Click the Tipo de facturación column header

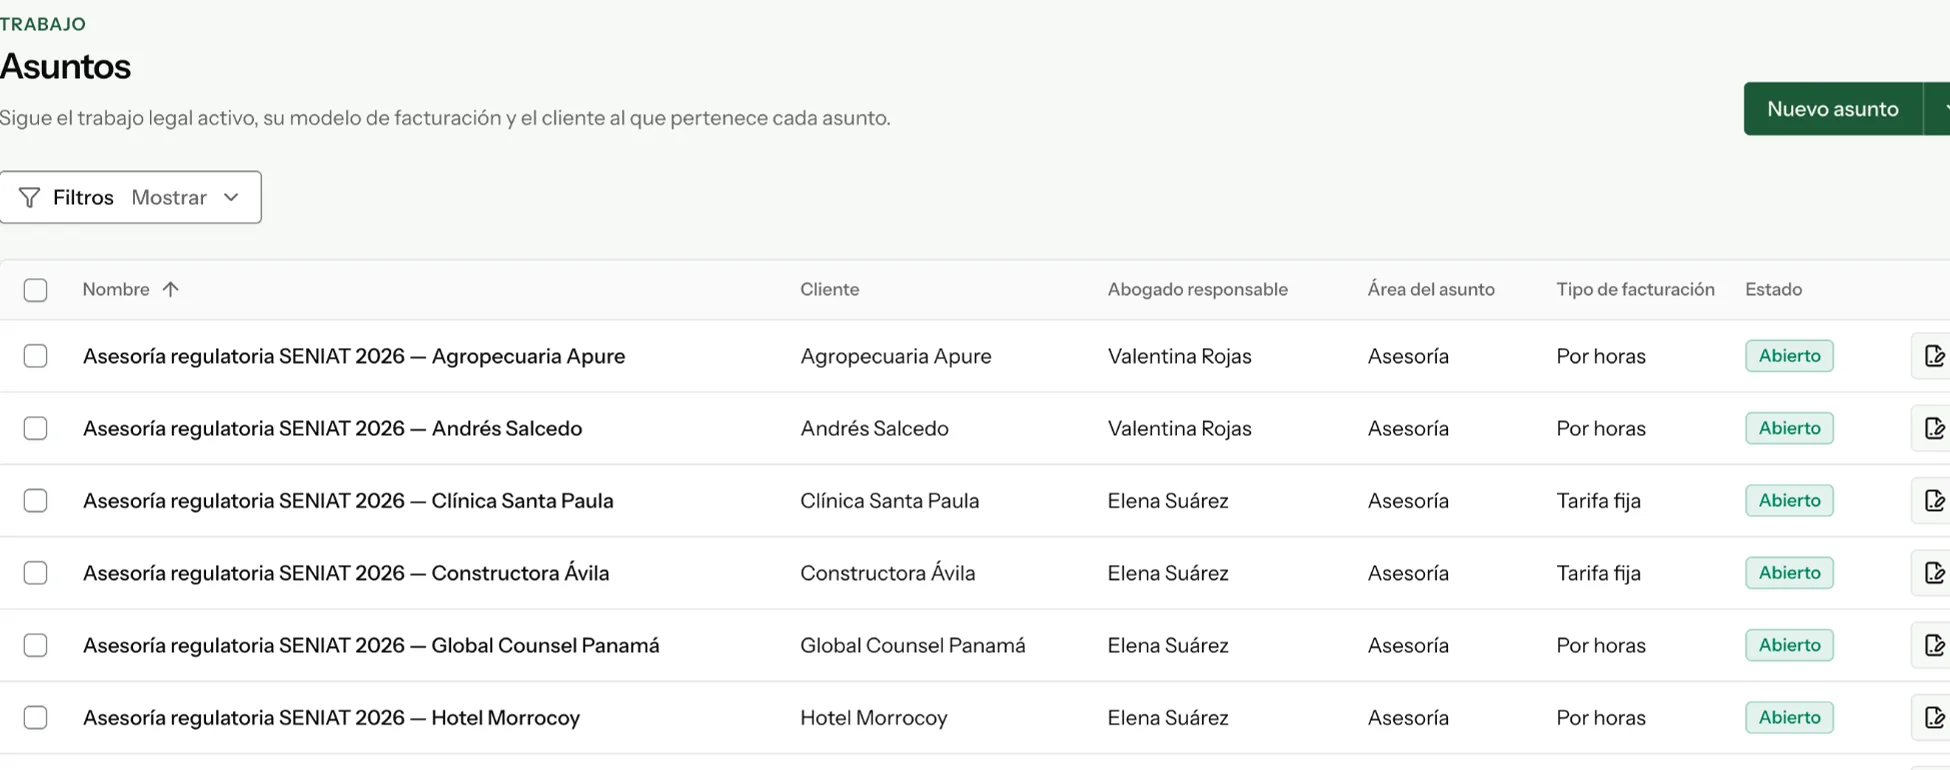(1635, 289)
